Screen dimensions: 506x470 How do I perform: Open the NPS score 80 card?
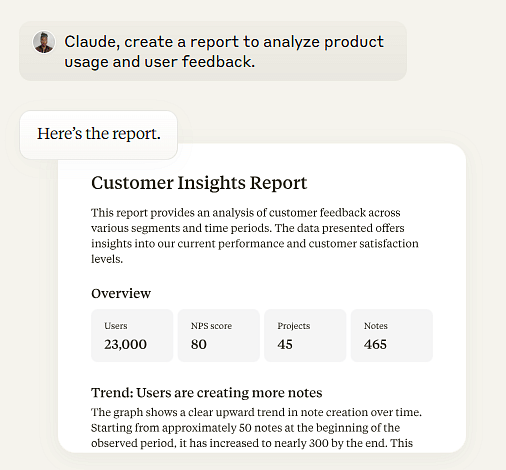(x=219, y=335)
